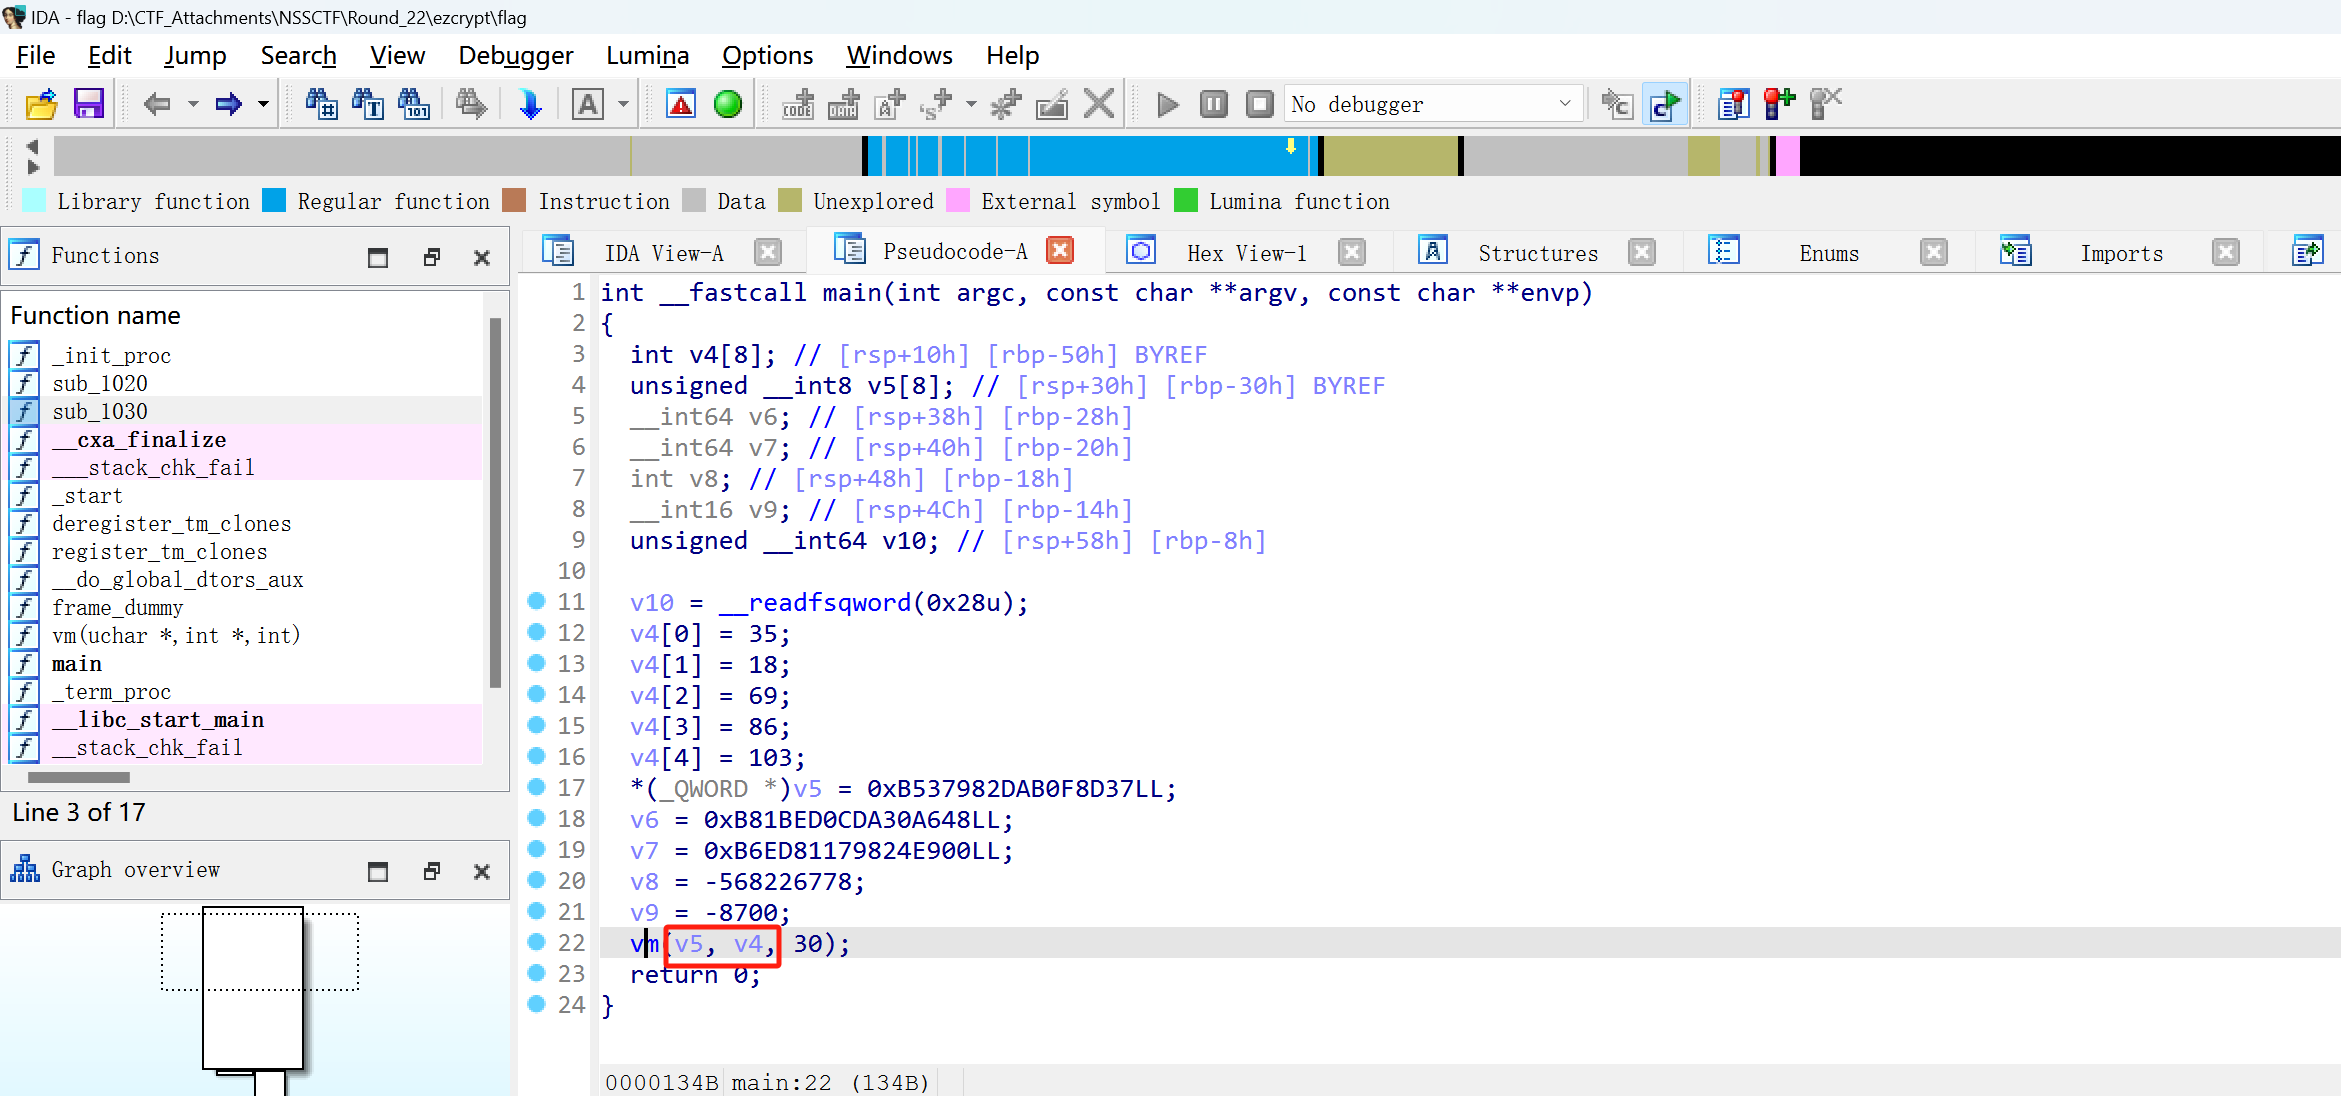Switch to the Hex View-1 tab
The width and height of the screenshot is (2341, 1096).
pos(1246,254)
